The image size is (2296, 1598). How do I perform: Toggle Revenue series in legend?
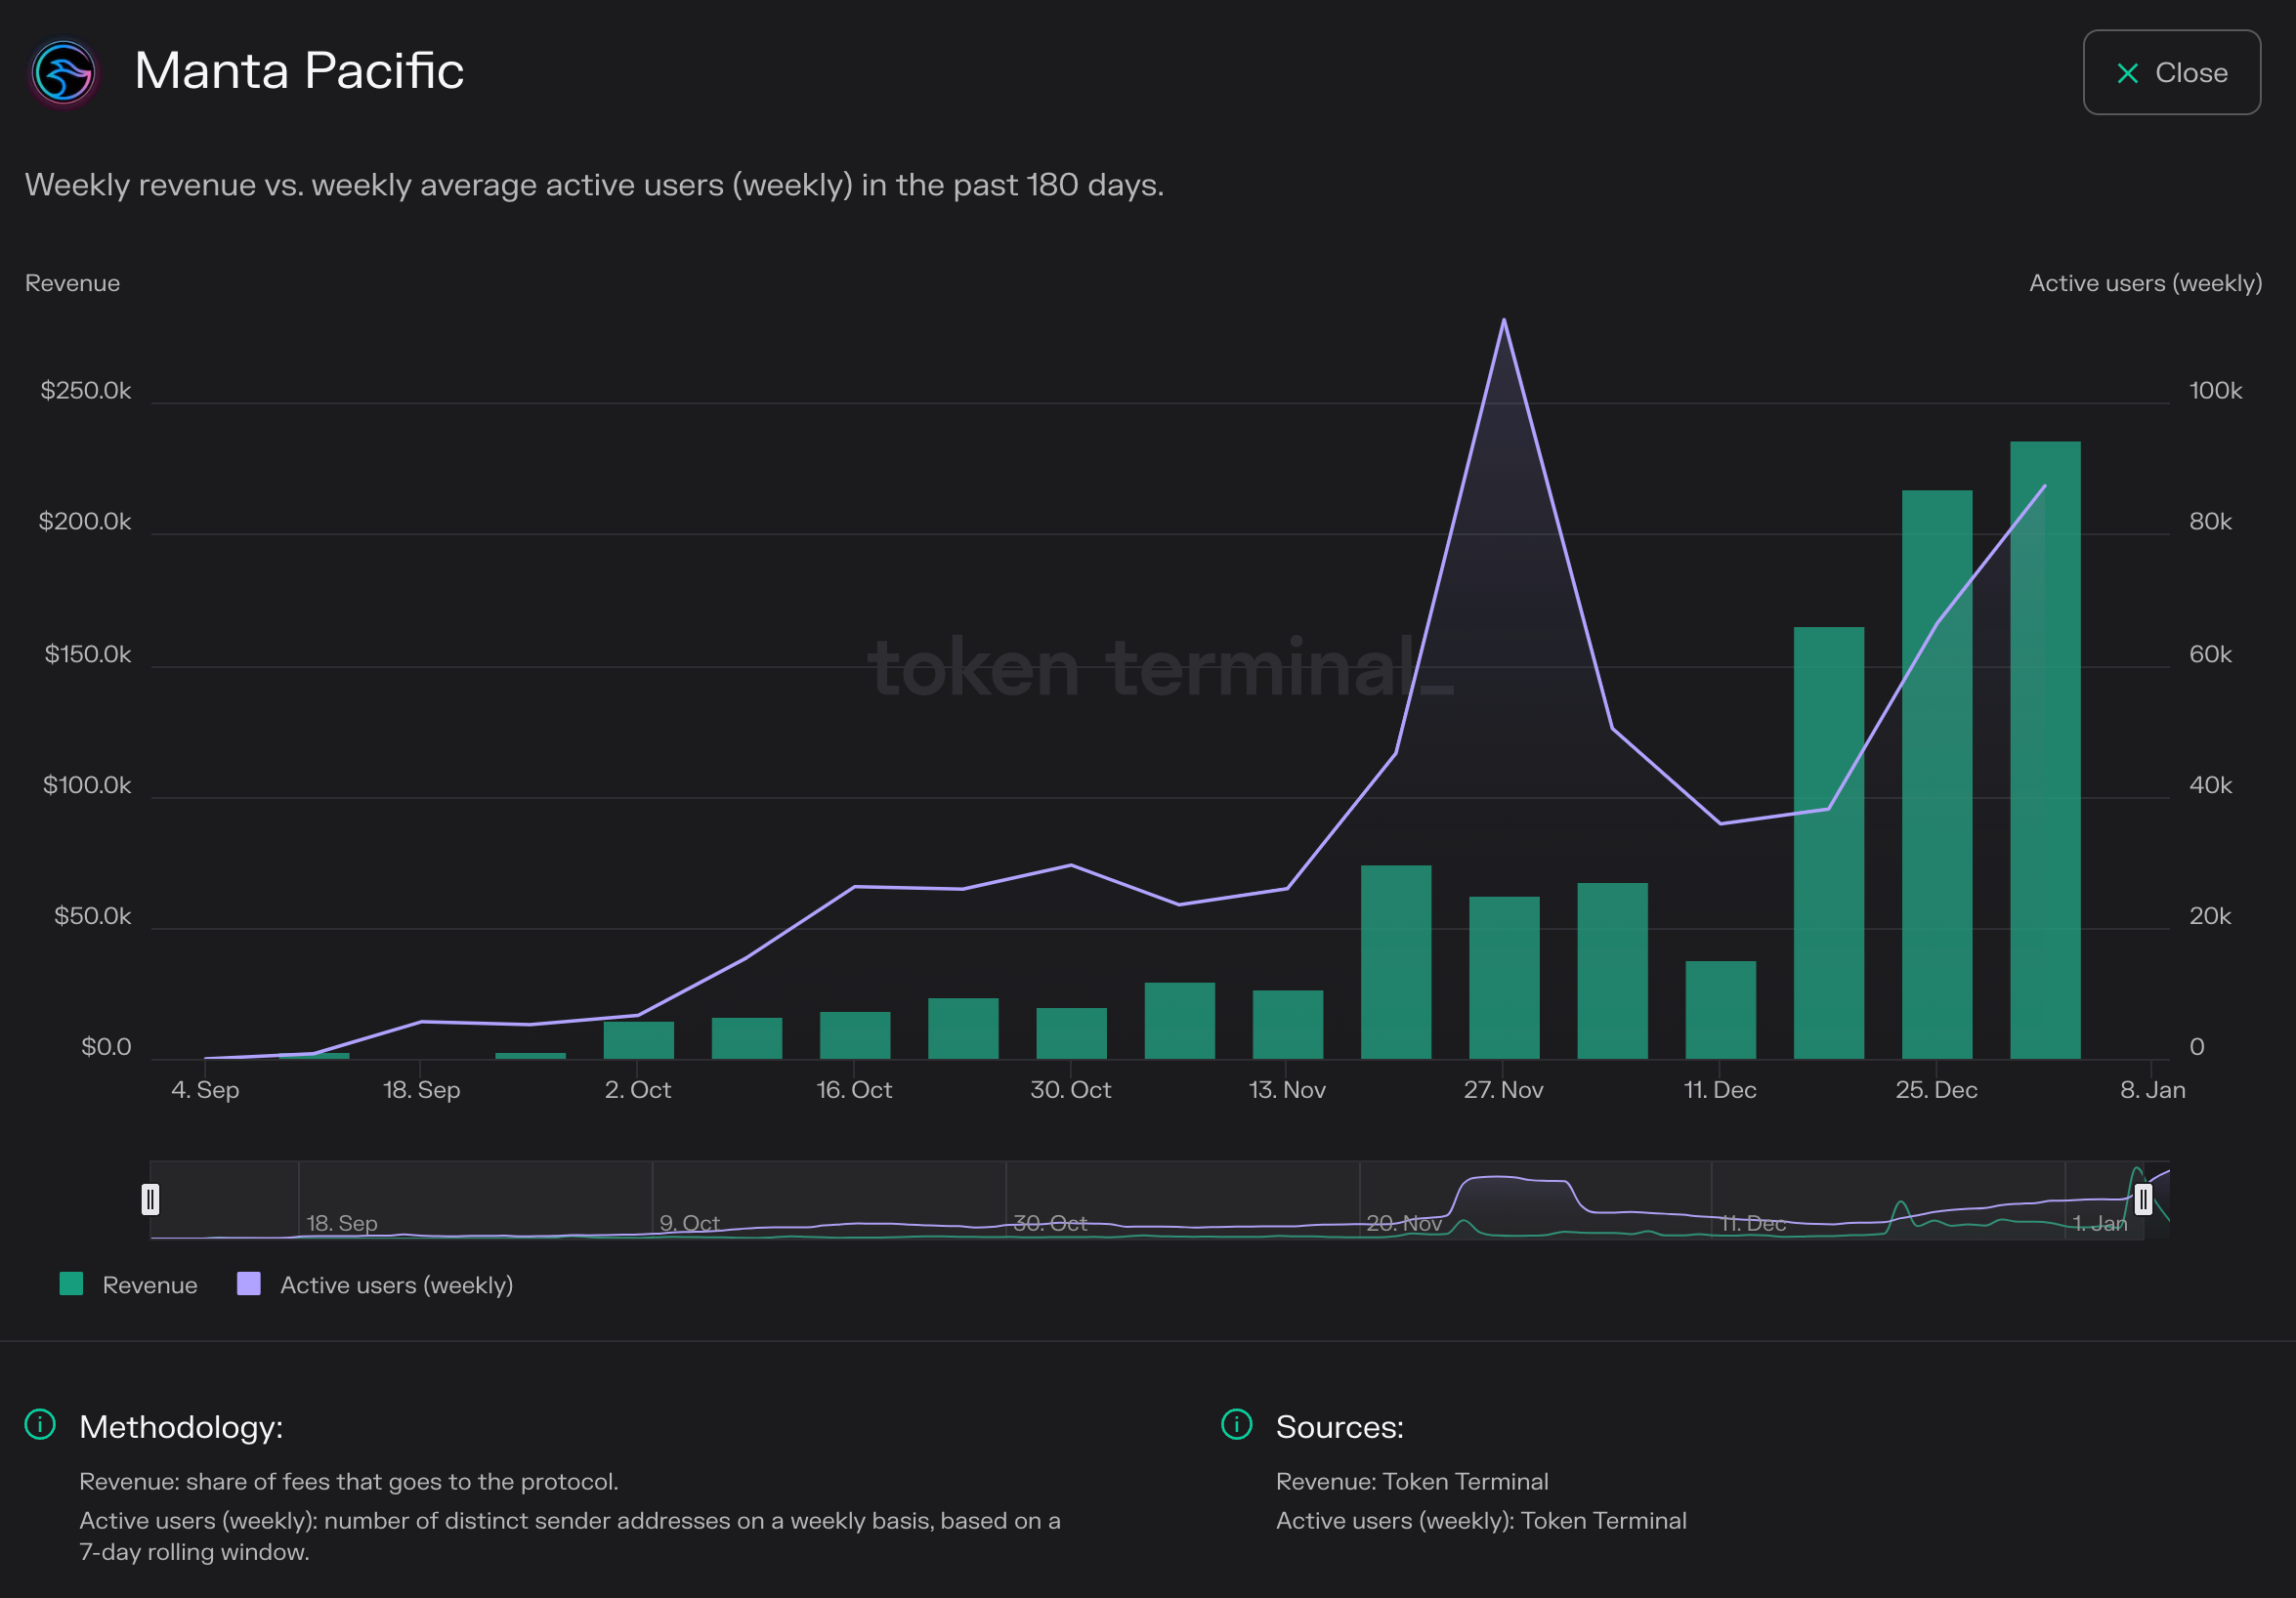(149, 1285)
